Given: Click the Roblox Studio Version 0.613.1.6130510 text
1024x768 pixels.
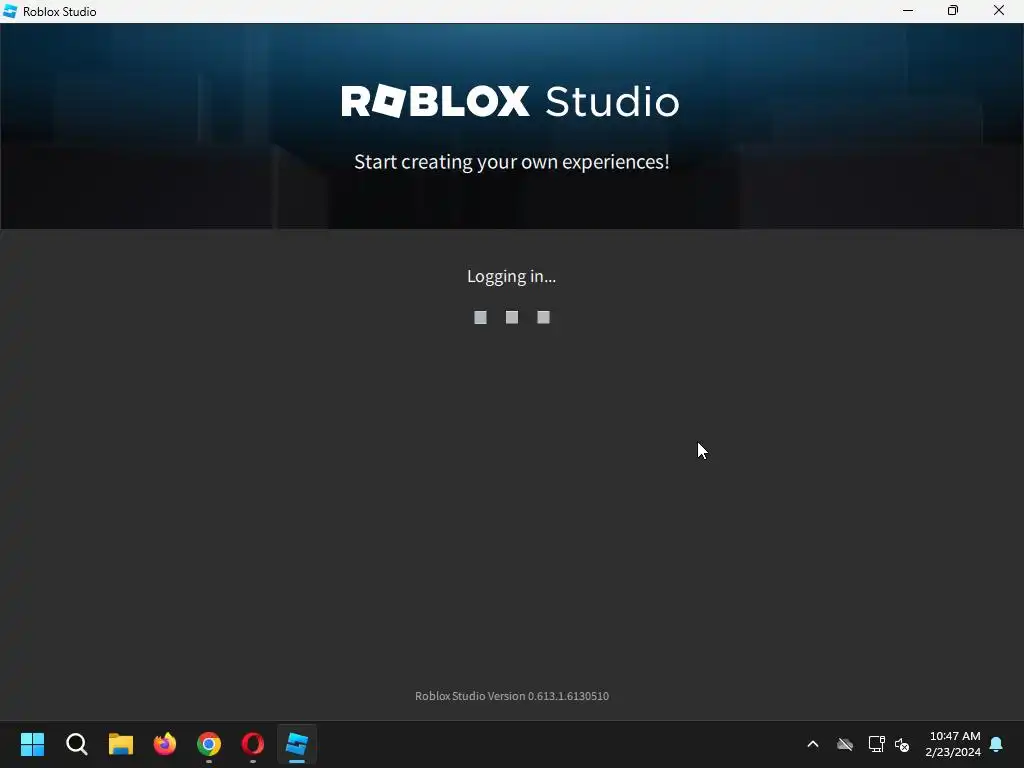Looking at the screenshot, I should [512, 696].
